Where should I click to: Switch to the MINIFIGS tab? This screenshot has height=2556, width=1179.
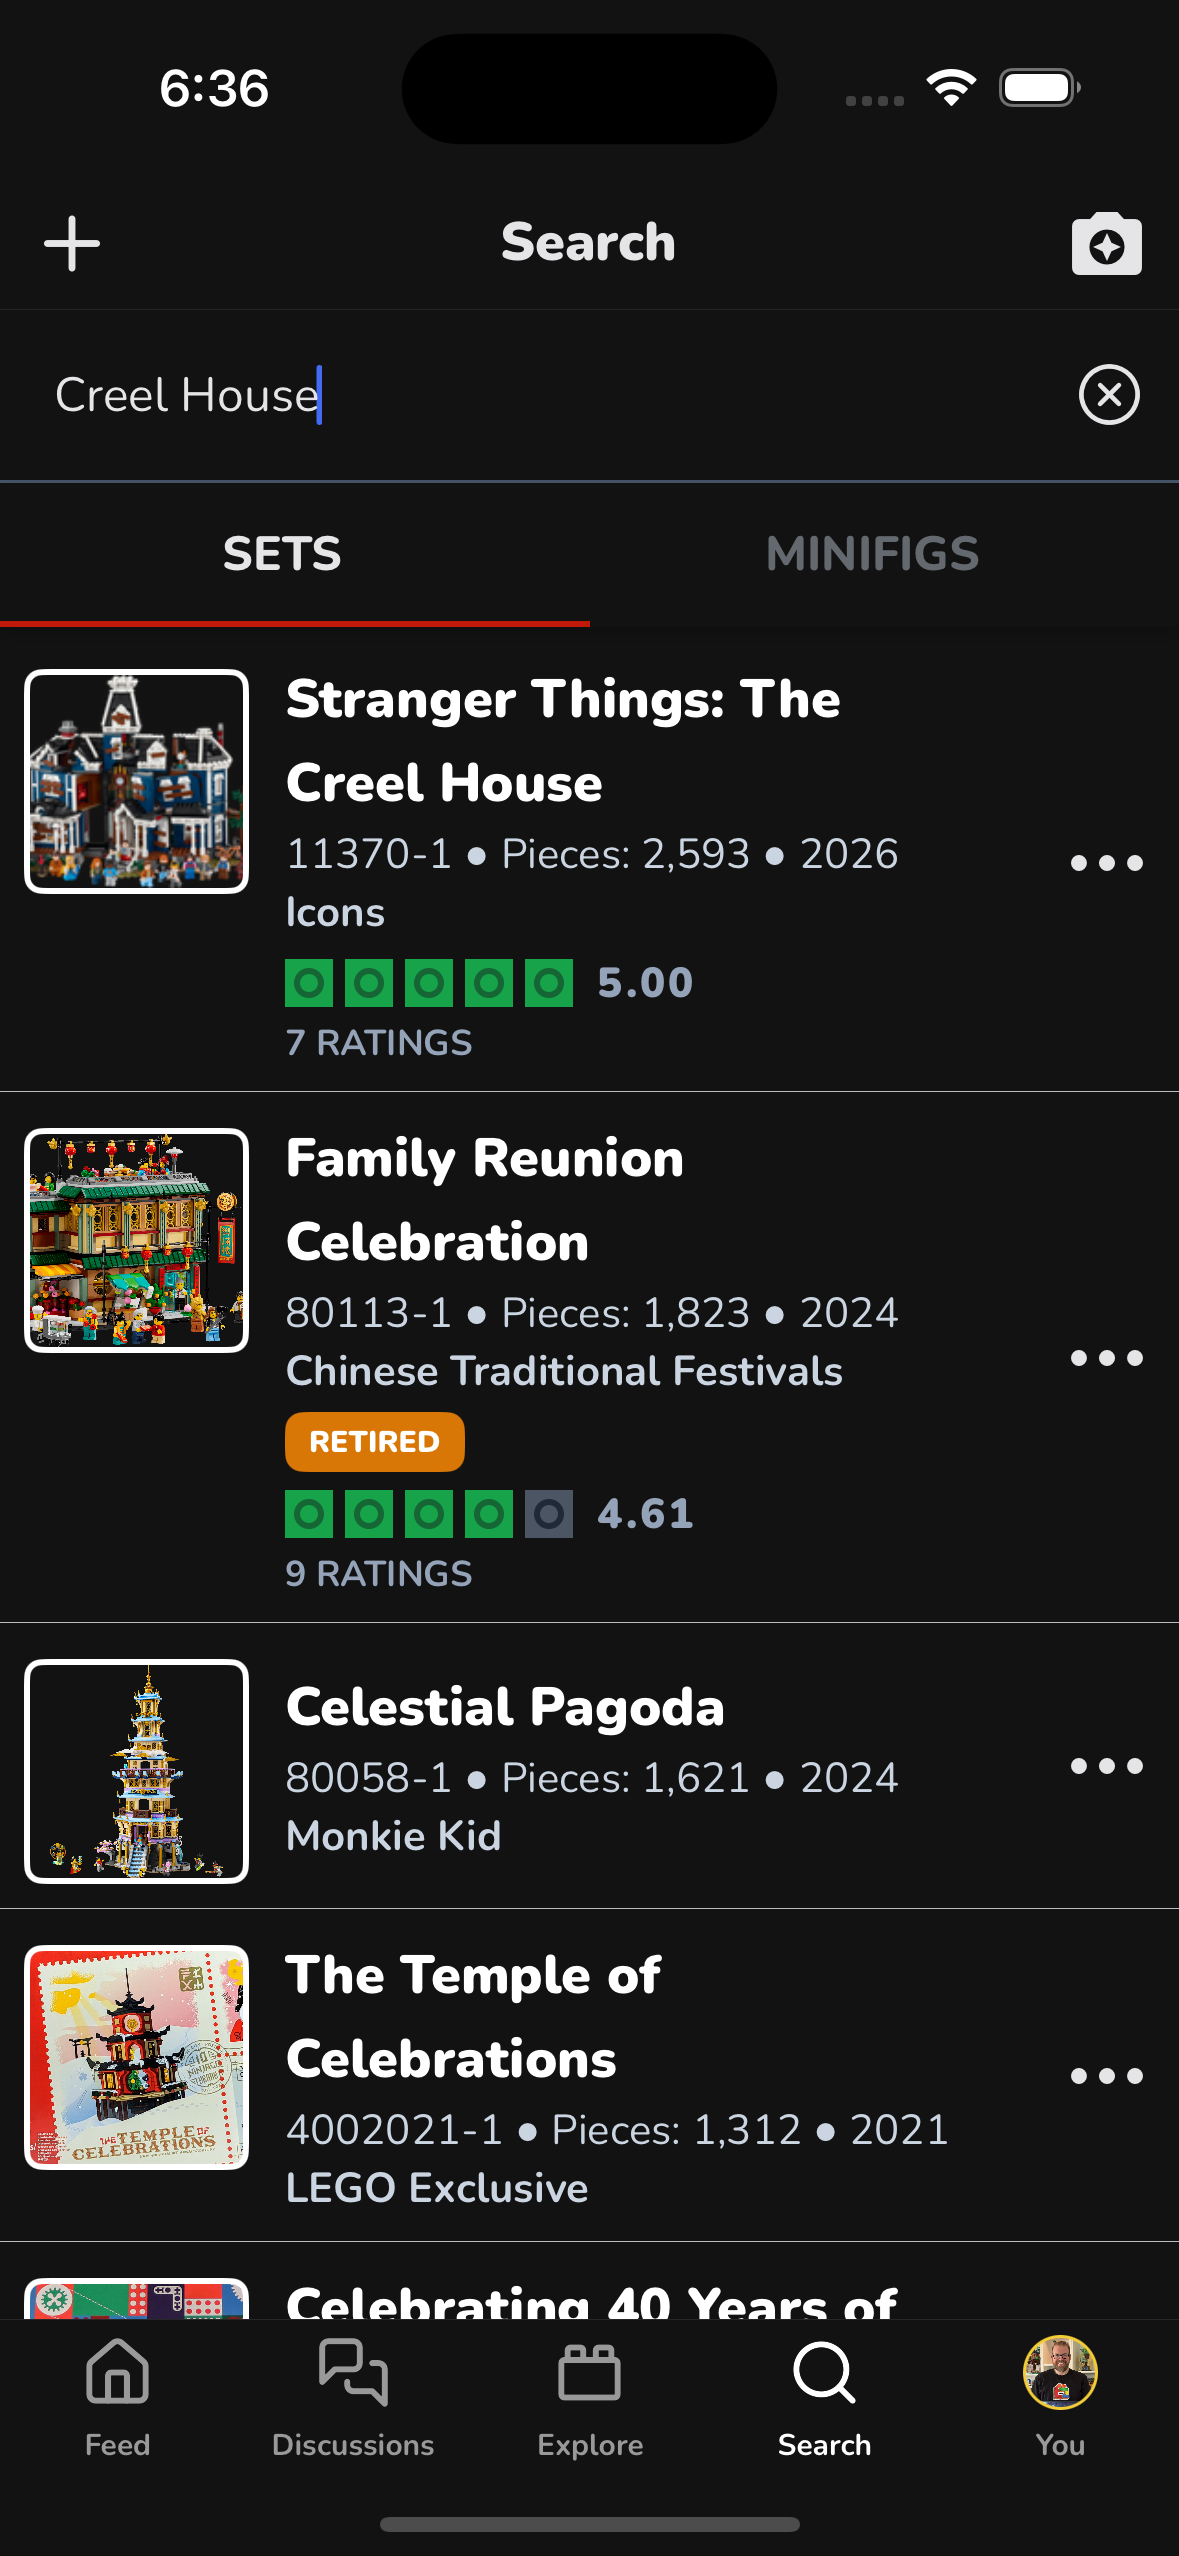pos(872,554)
